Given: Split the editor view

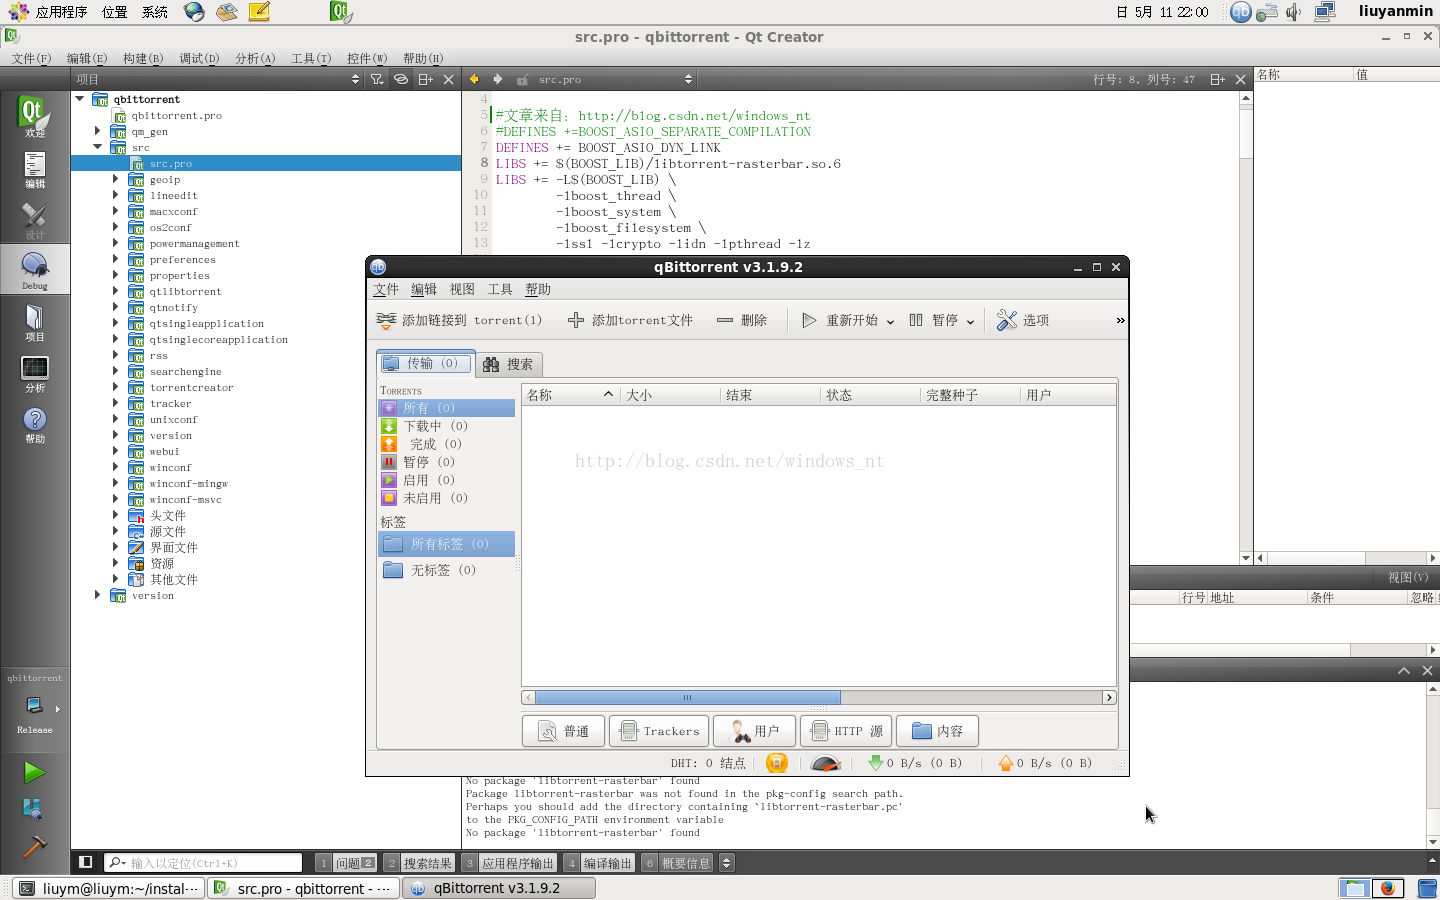Looking at the screenshot, I should pos(1217,79).
